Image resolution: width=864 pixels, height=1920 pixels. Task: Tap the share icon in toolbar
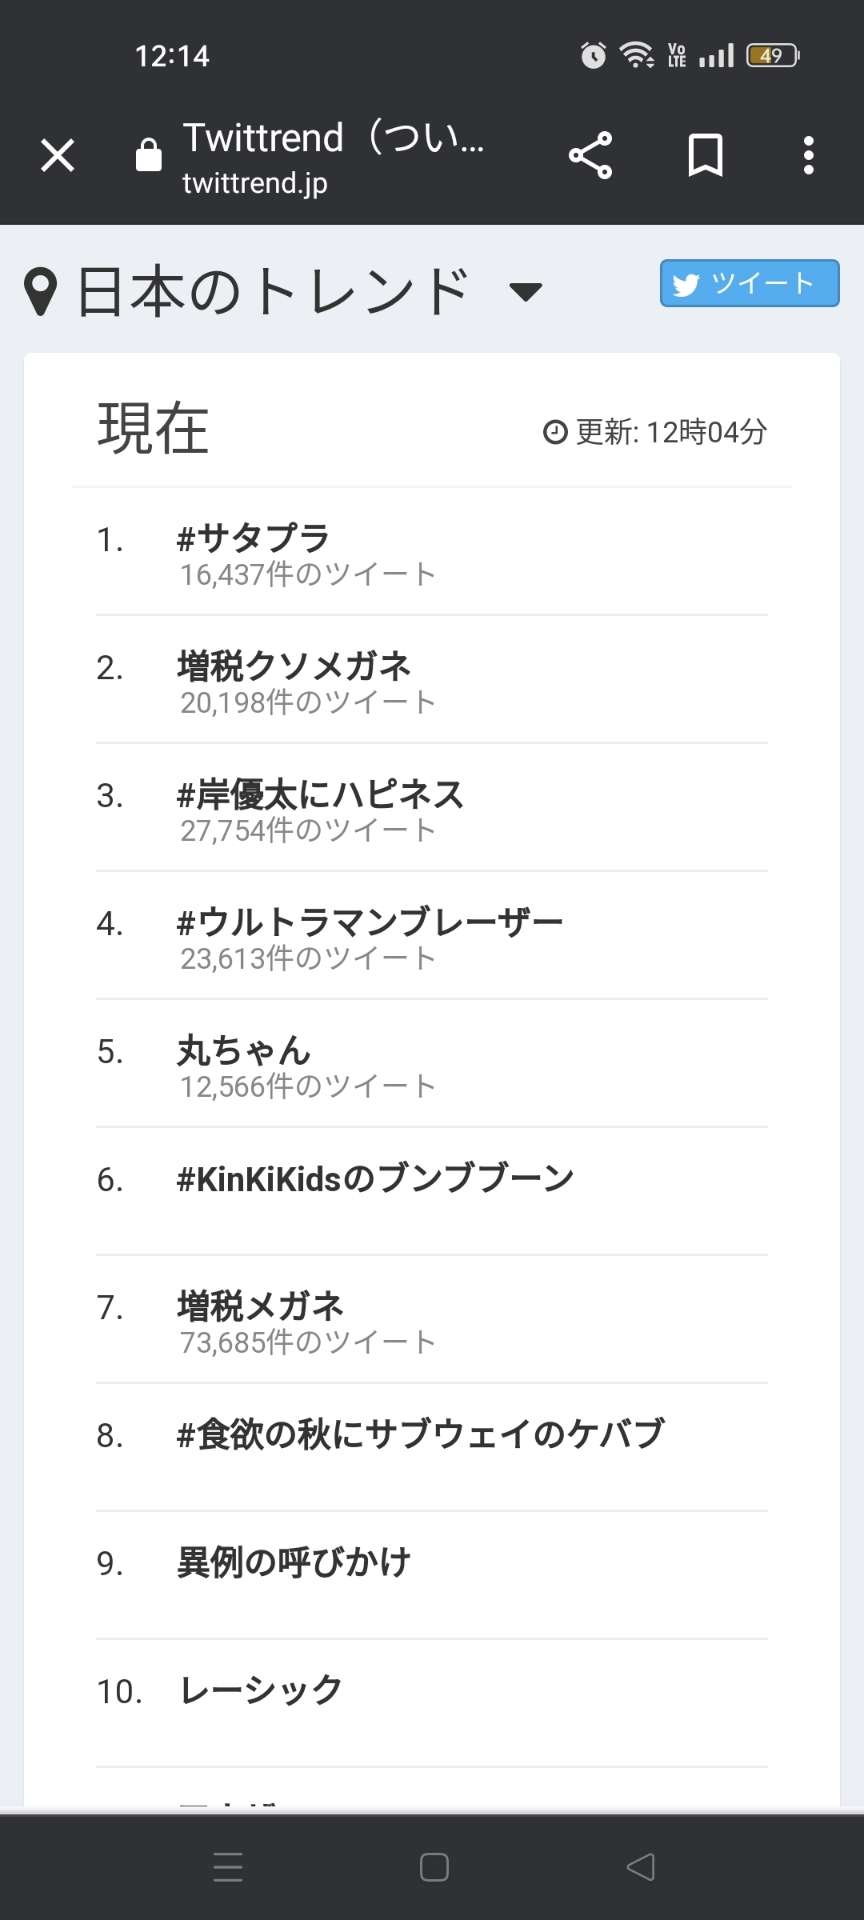click(590, 156)
